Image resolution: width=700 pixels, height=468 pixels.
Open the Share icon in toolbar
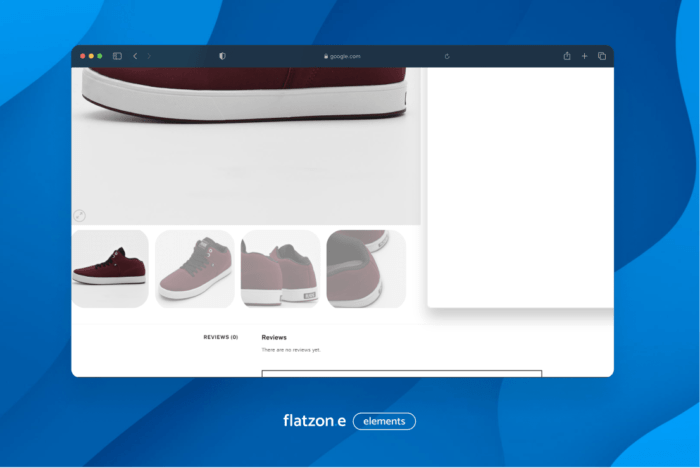pyautogui.click(x=567, y=56)
